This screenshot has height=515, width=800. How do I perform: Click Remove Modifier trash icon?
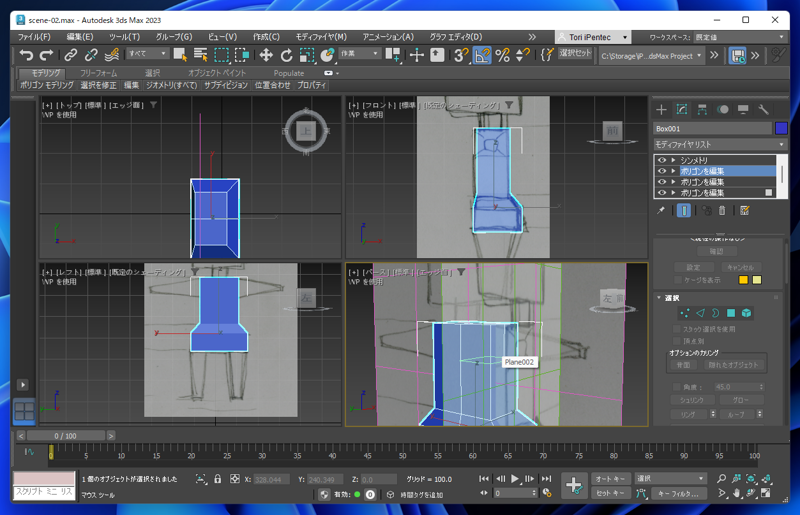(722, 210)
